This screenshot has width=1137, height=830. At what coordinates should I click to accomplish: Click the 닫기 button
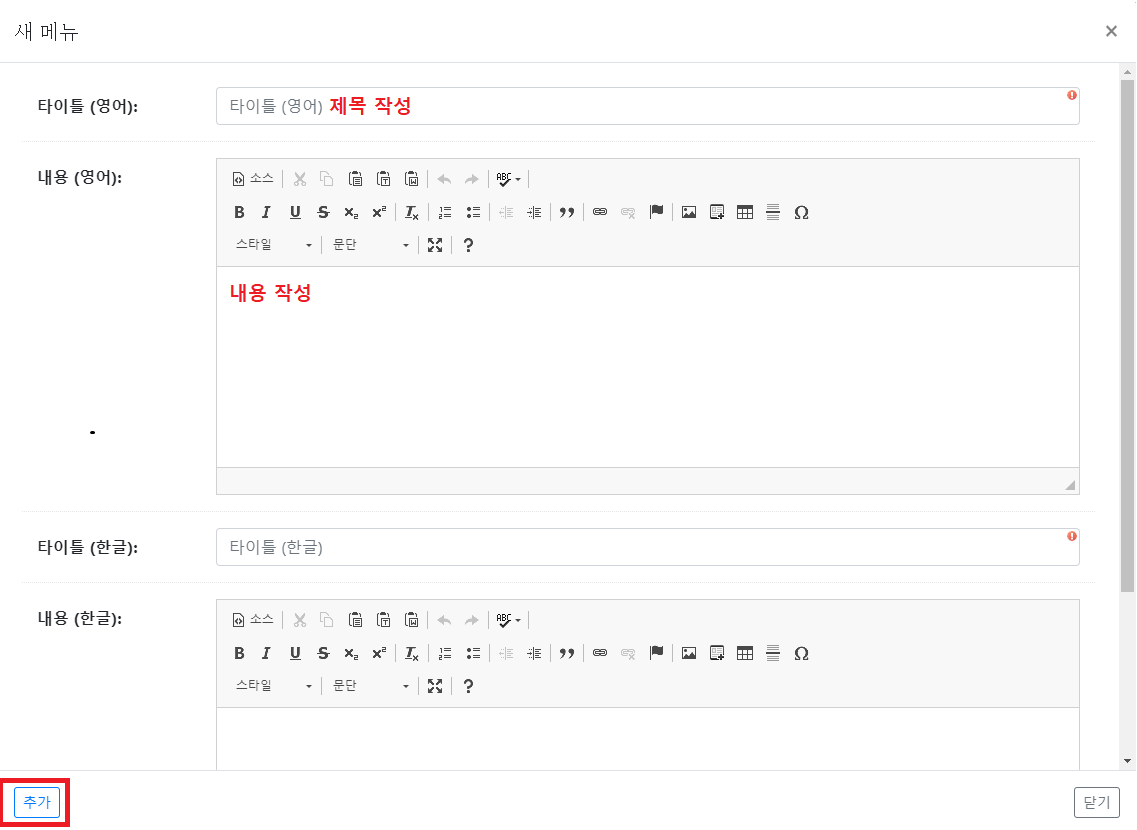pos(1096,802)
